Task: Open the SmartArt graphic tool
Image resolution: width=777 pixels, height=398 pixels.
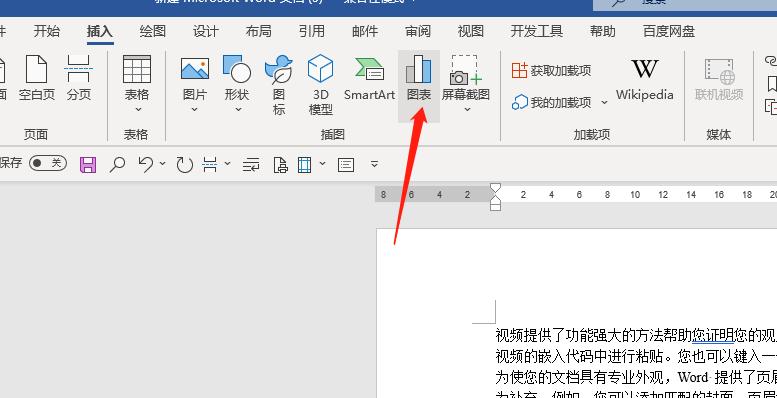Action: (x=369, y=79)
